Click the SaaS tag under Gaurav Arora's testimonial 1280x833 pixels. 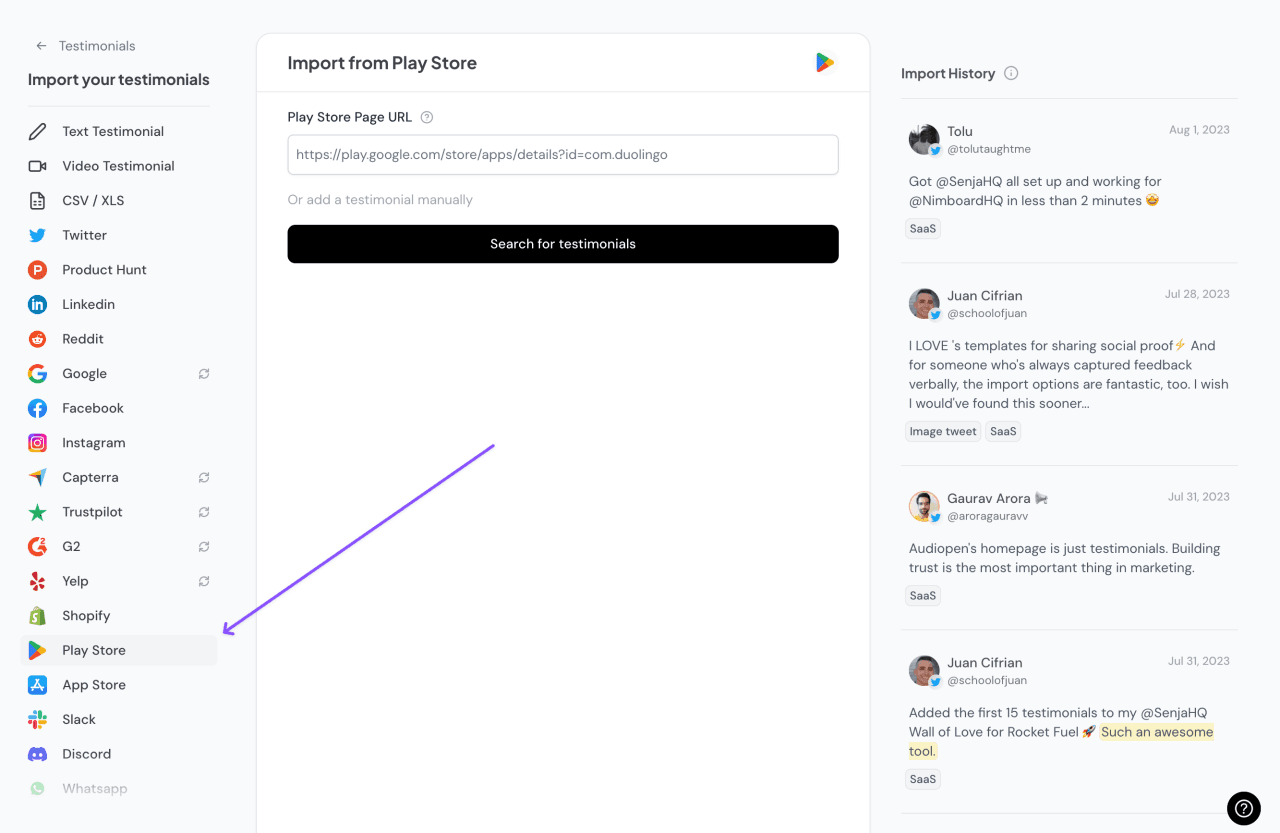pos(923,596)
